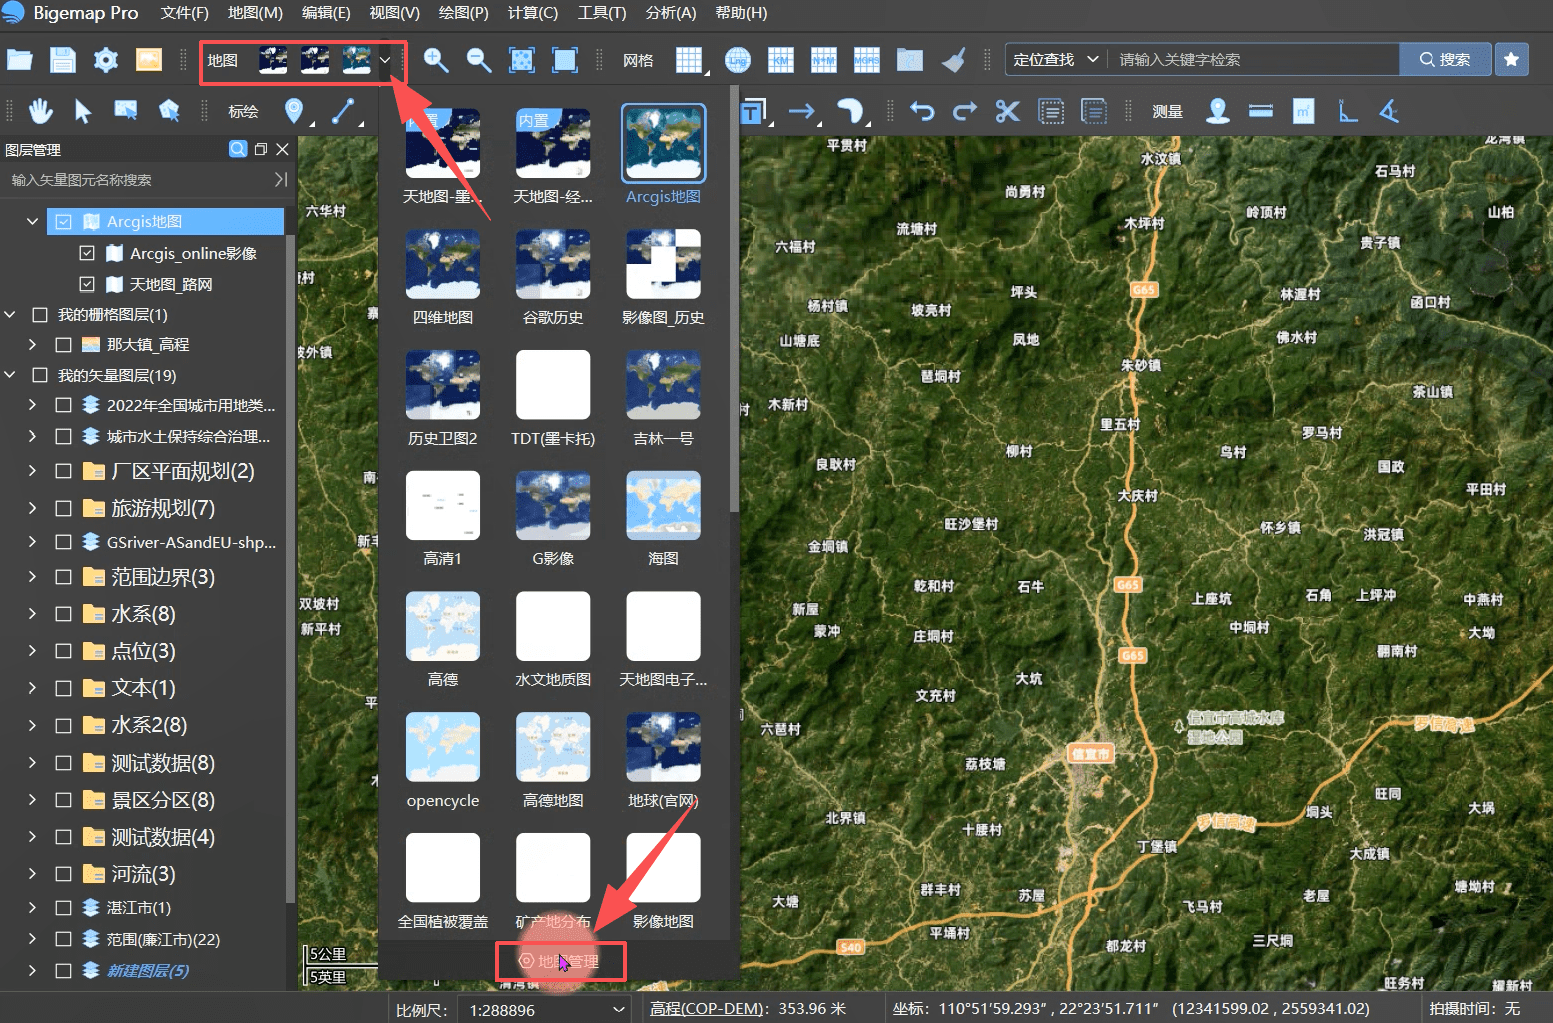Click the 搜索 search button
This screenshot has width=1553, height=1023.
tap(1445, 60)
